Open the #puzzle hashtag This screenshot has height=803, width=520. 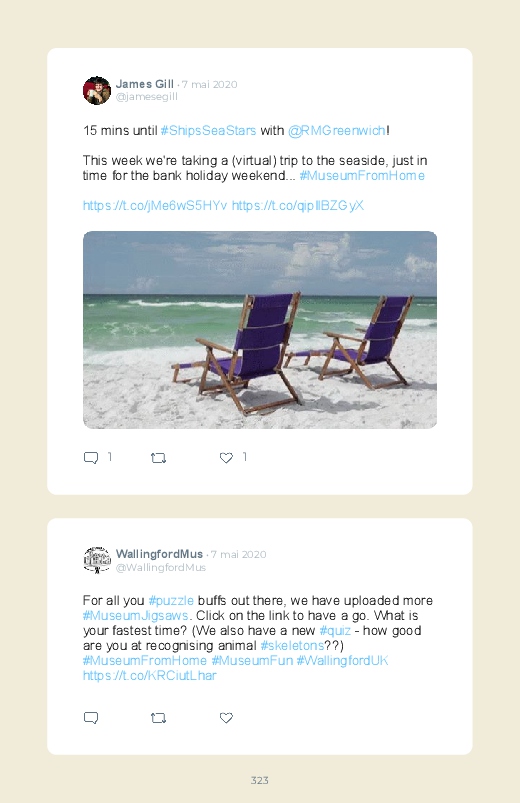coord(171,601)
